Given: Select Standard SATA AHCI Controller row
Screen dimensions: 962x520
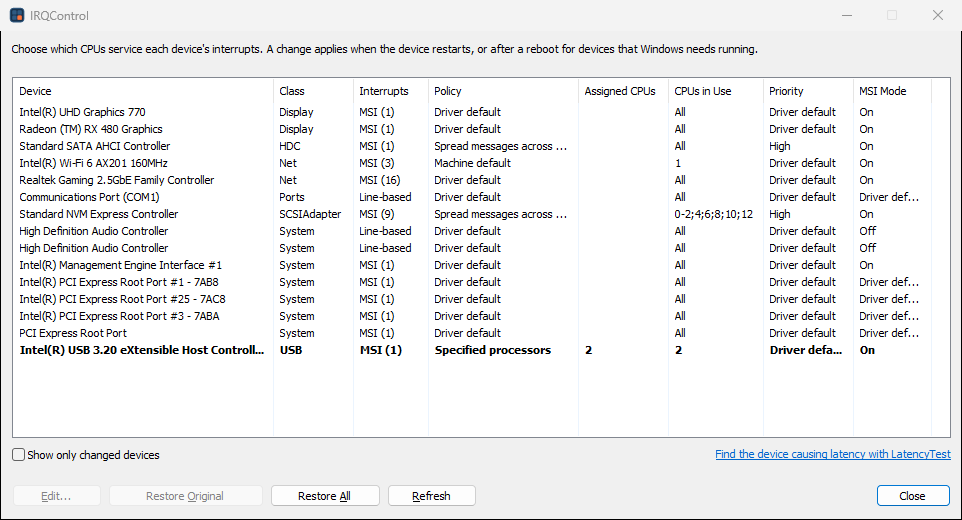Looking at the screenshot, I should coord(472,146).
